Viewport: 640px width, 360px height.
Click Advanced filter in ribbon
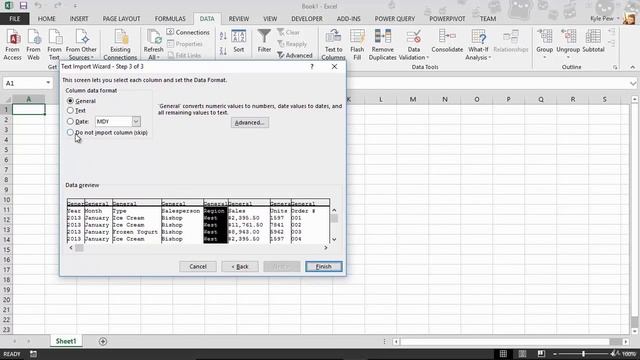[x=295, y=55]
